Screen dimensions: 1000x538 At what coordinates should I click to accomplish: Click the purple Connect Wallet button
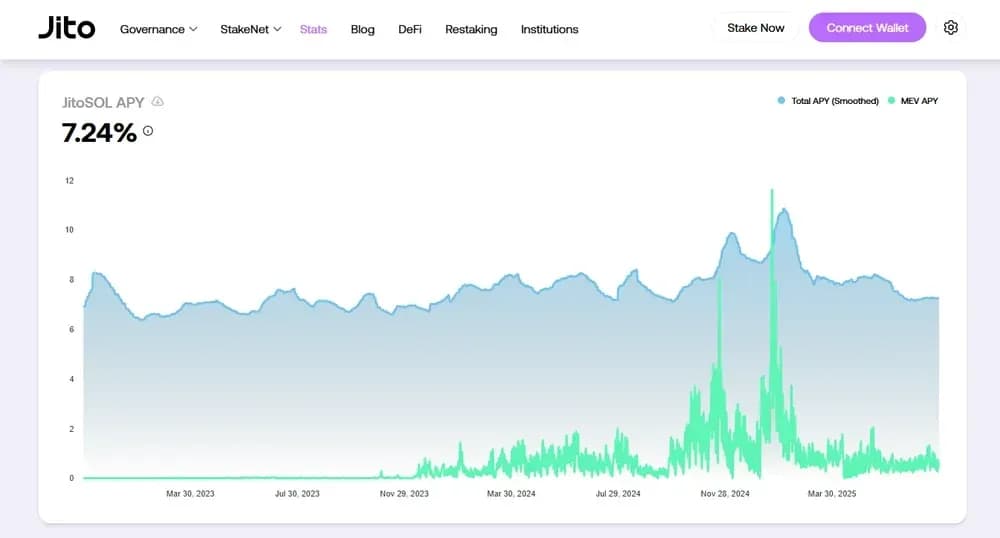pyautogui.click(x=867, y=28)
